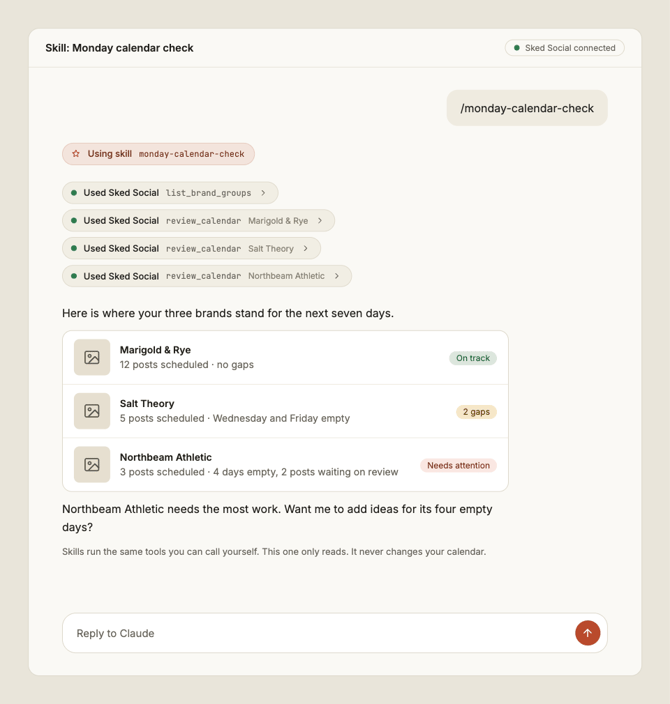Select the 2 gaps status badge
The width and height of the screenshot is (670, 704).
tap(476, 412)
